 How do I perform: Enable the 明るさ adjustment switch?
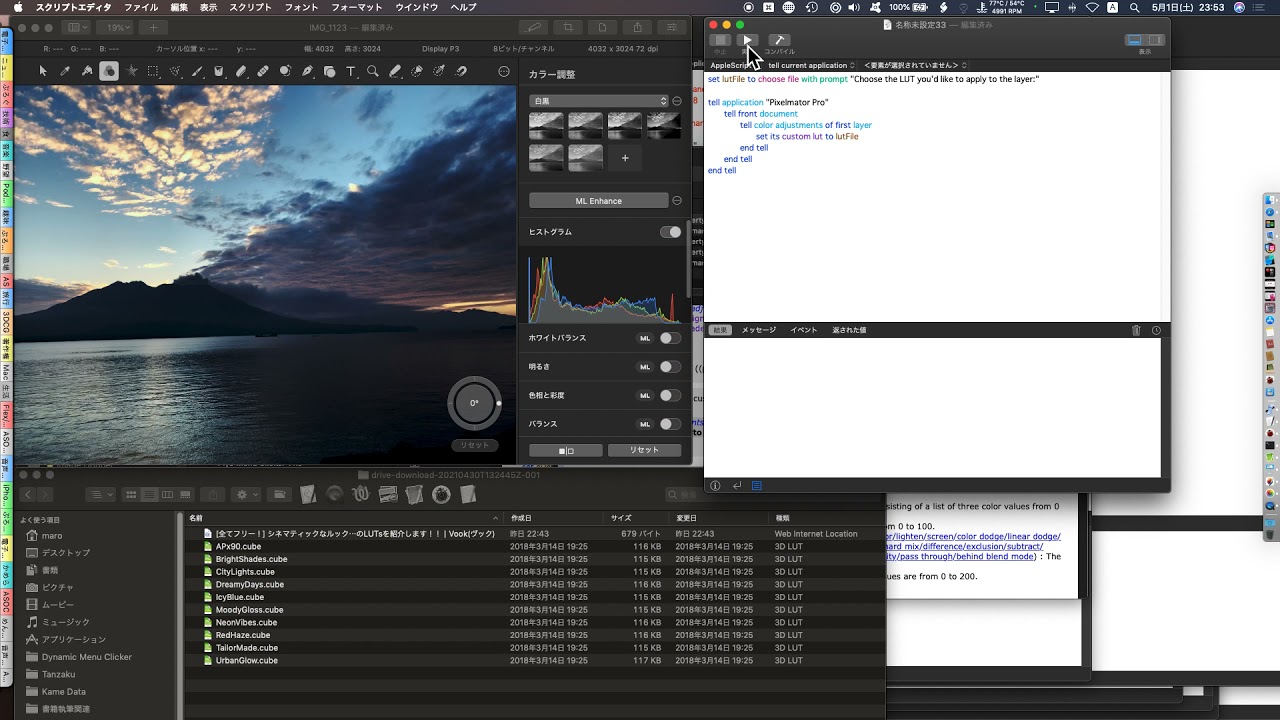pyautogui.click(x=670, y=367)
